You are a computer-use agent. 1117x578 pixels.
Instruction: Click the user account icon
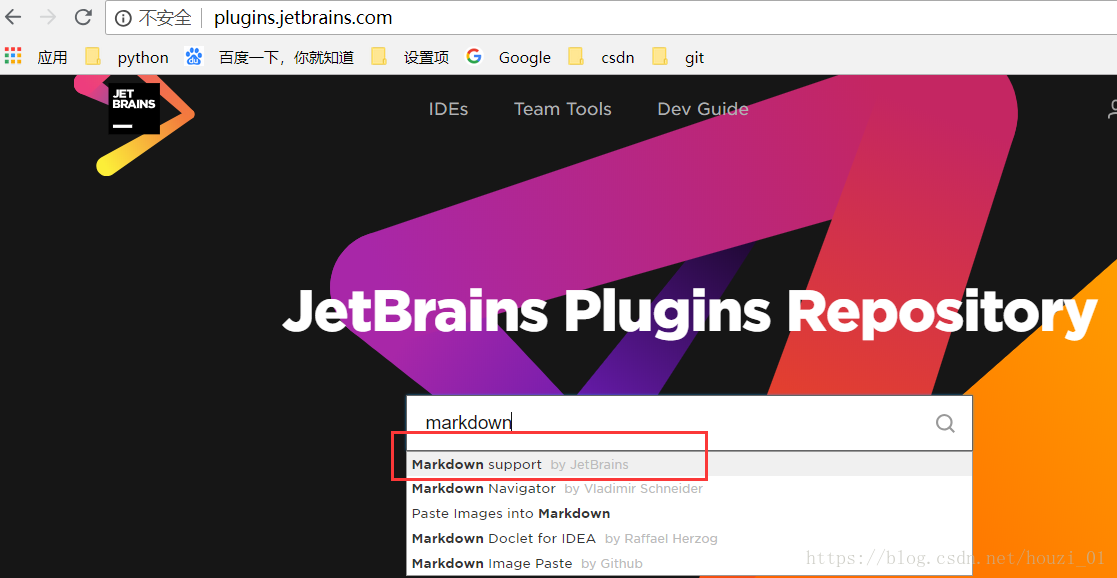coord(1111,109)
